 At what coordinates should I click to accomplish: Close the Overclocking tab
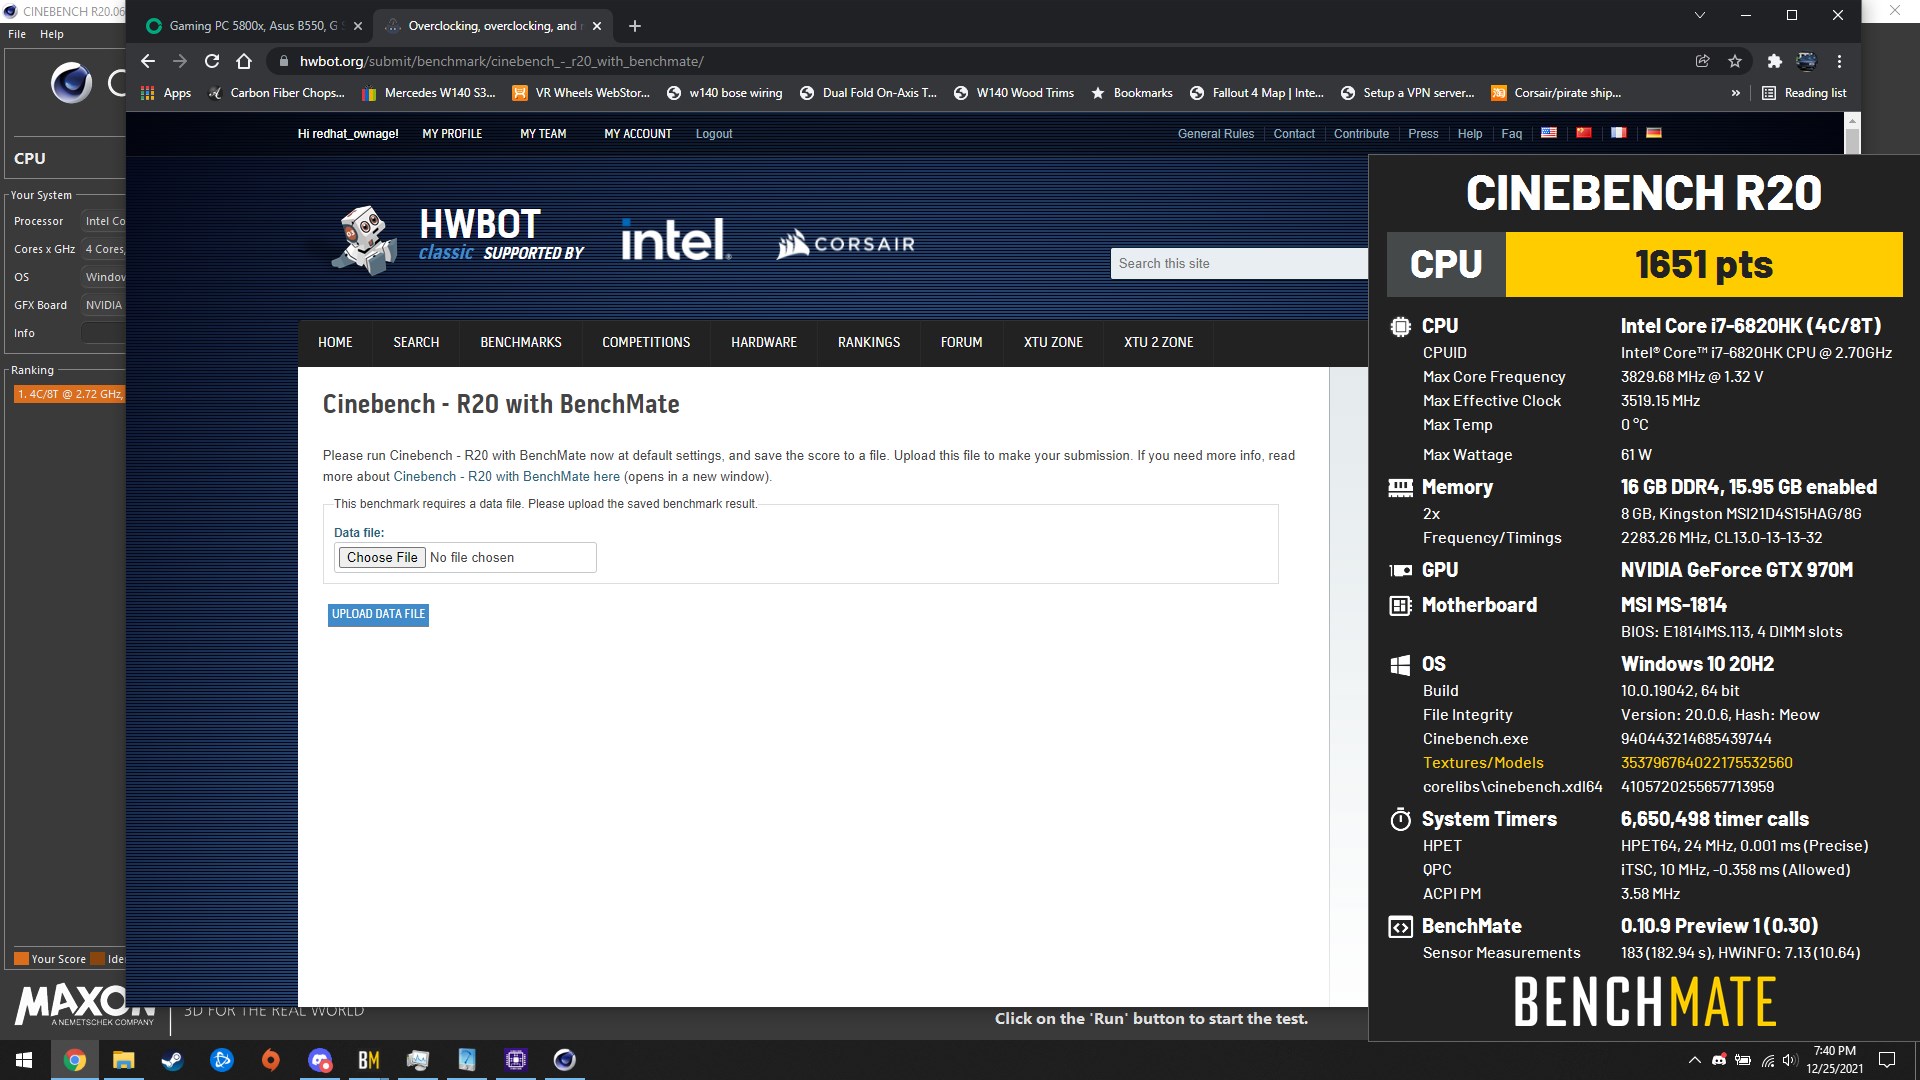point(597,26)
